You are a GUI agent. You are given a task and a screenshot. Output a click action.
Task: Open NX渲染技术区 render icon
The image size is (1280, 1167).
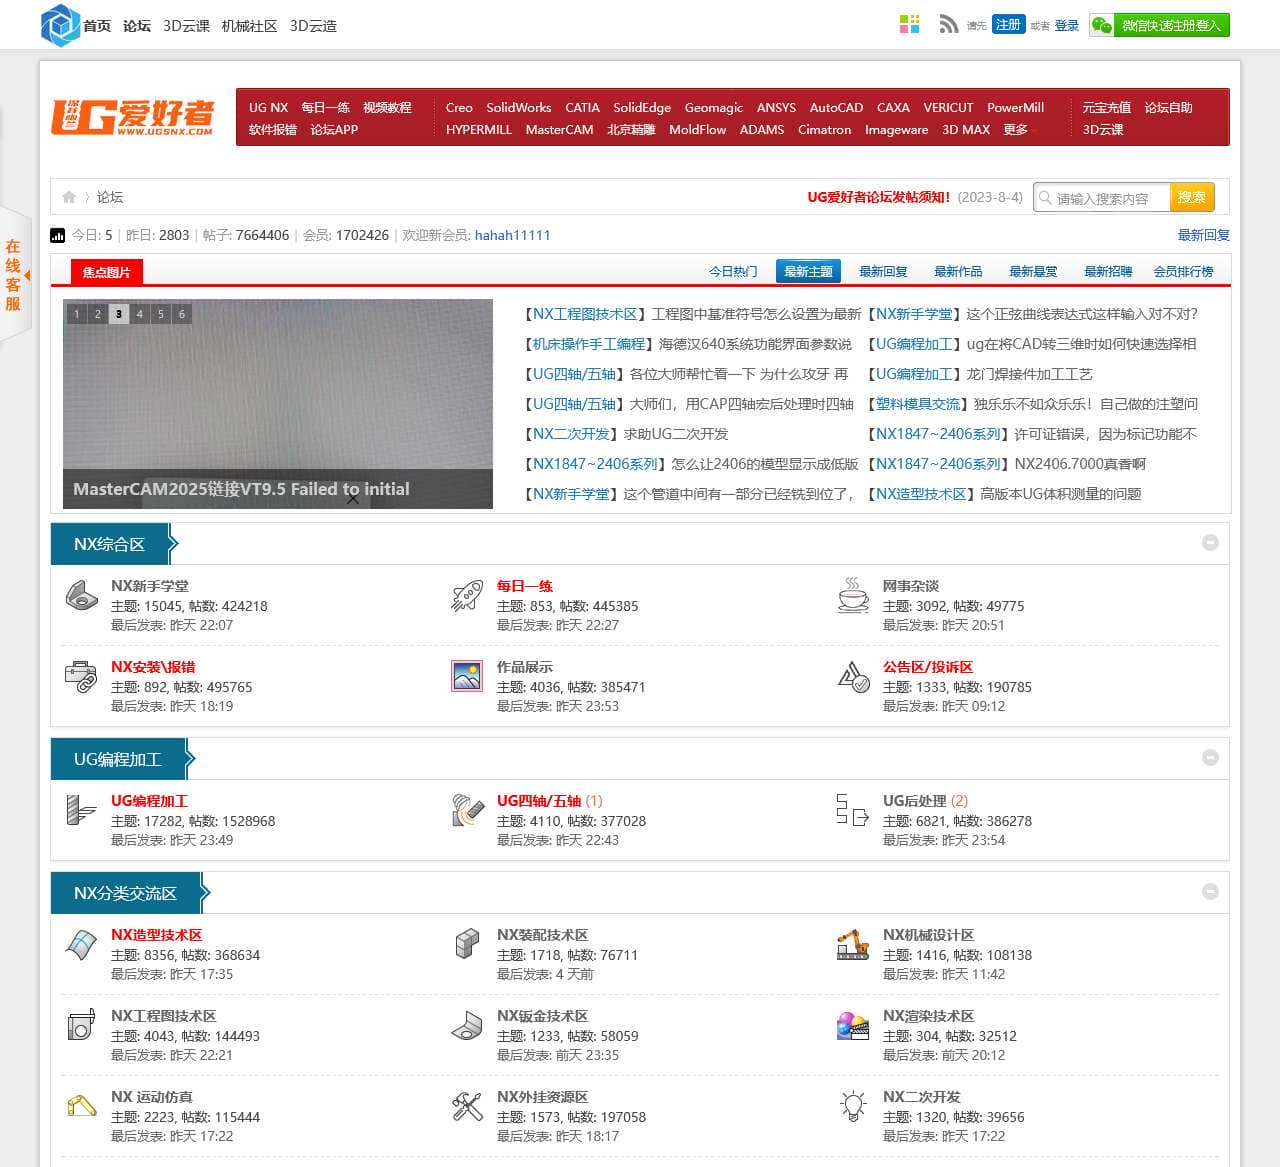(853, 1026)
